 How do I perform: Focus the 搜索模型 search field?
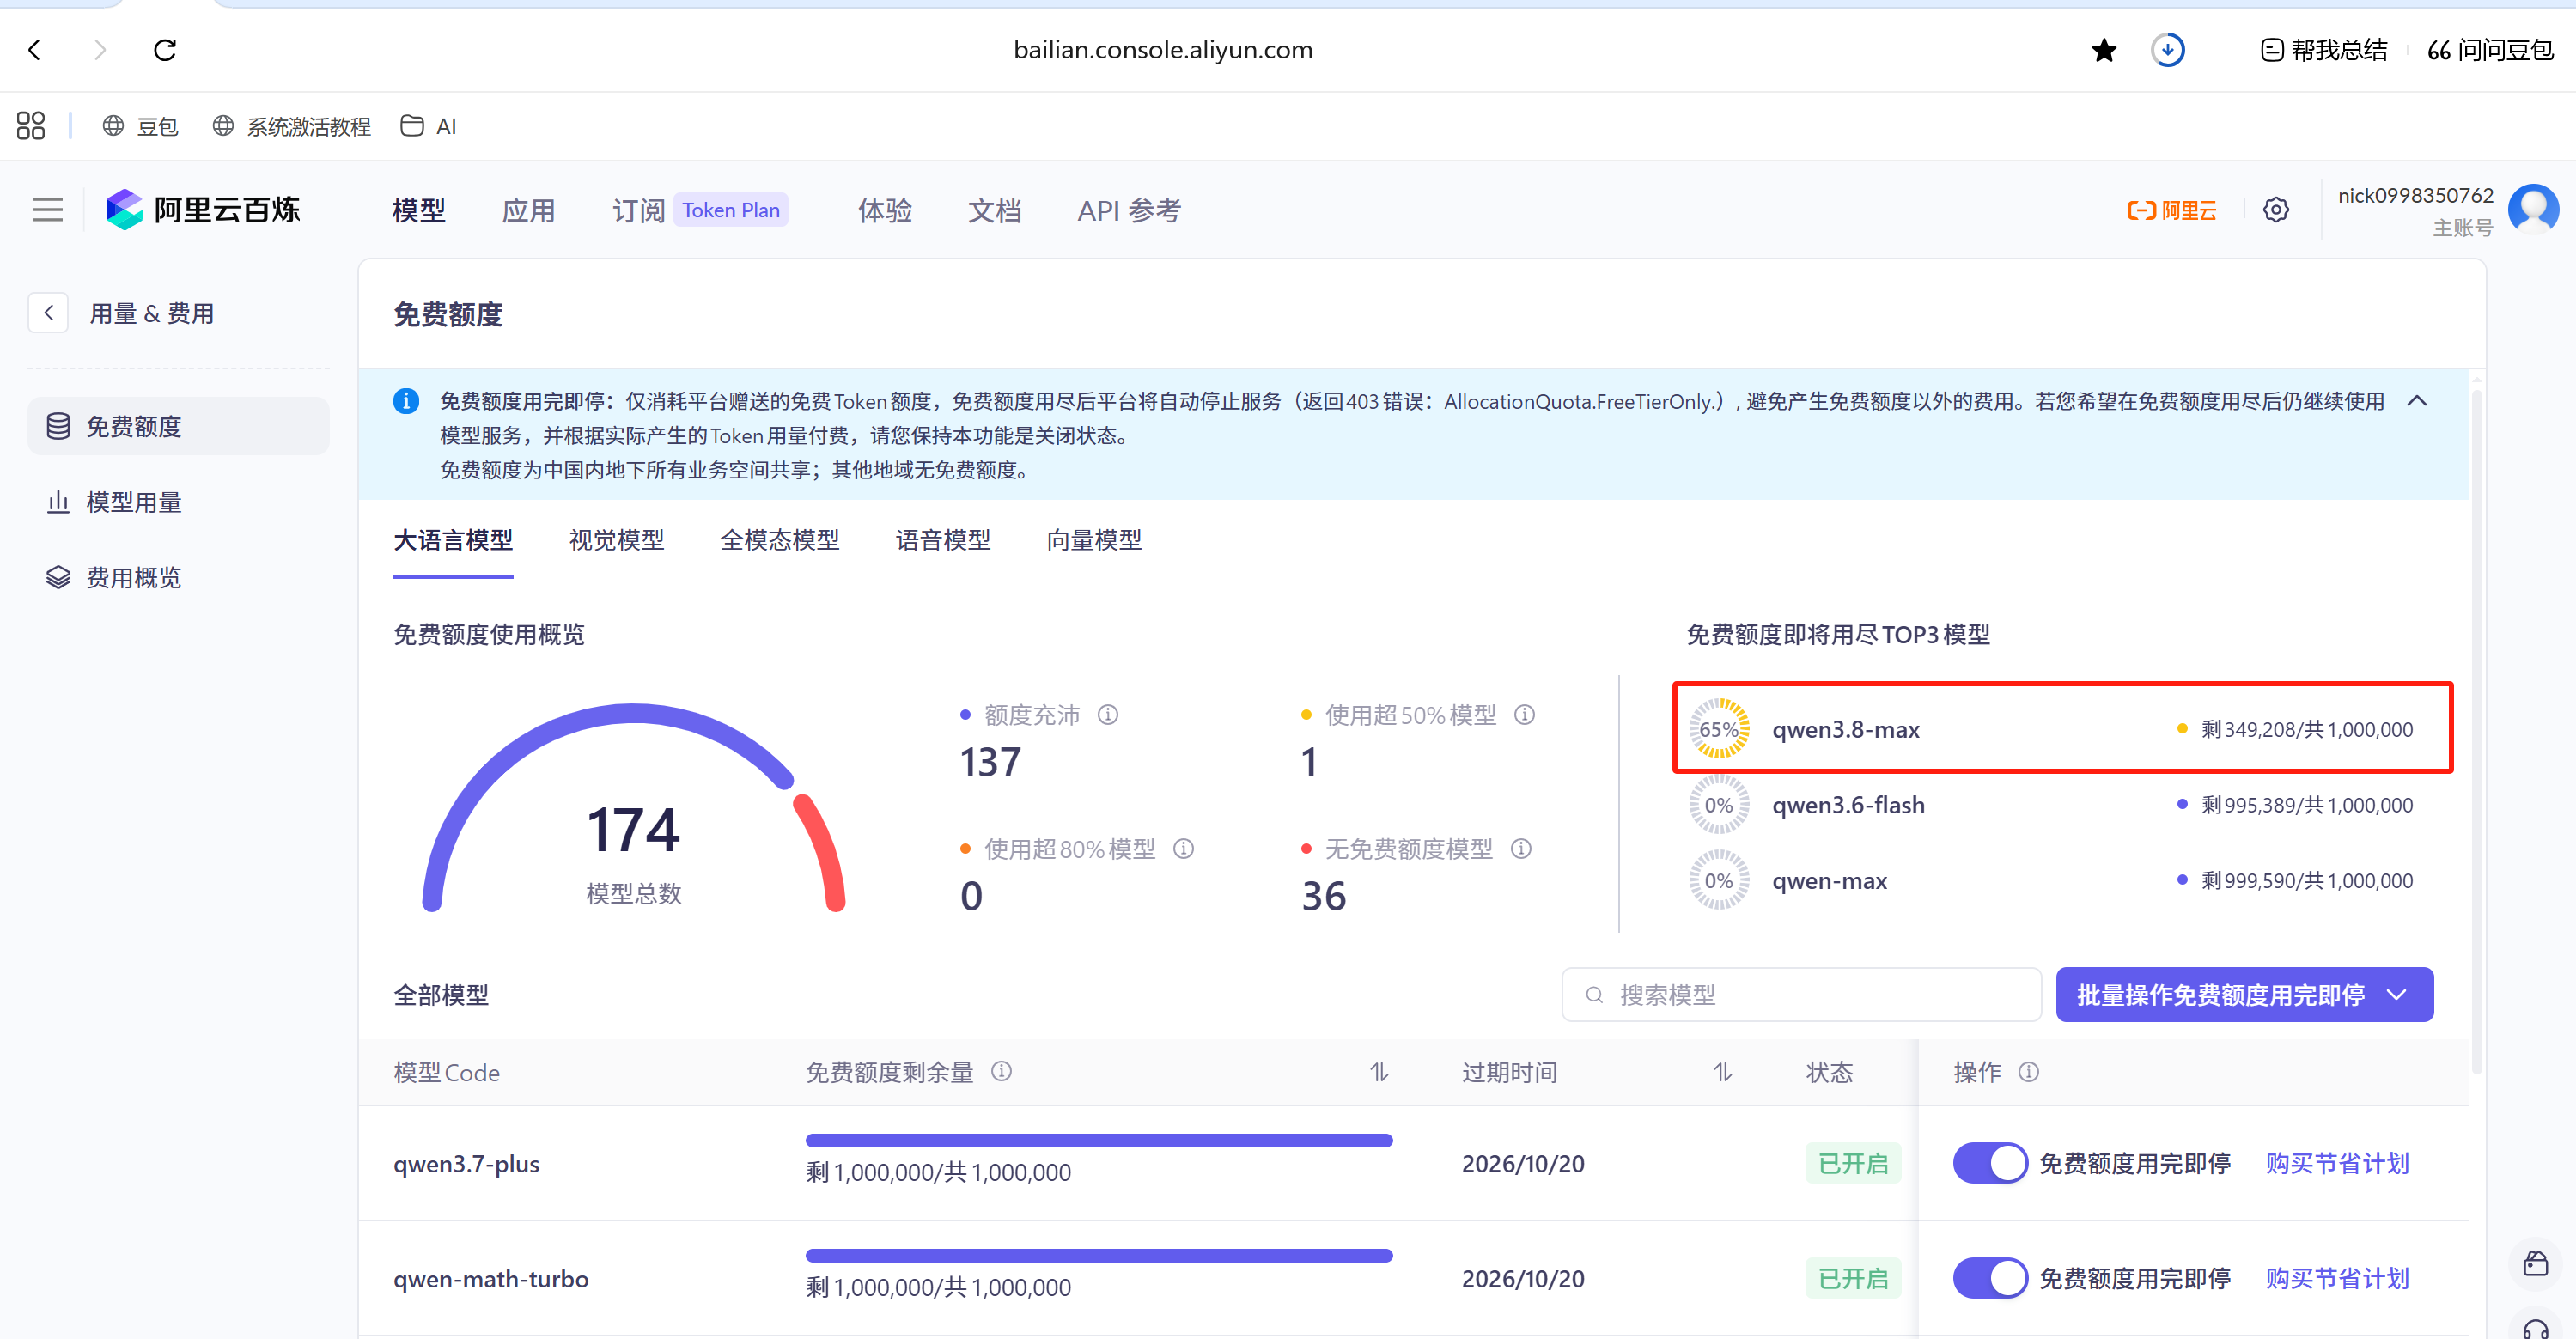pos(1801,995)
